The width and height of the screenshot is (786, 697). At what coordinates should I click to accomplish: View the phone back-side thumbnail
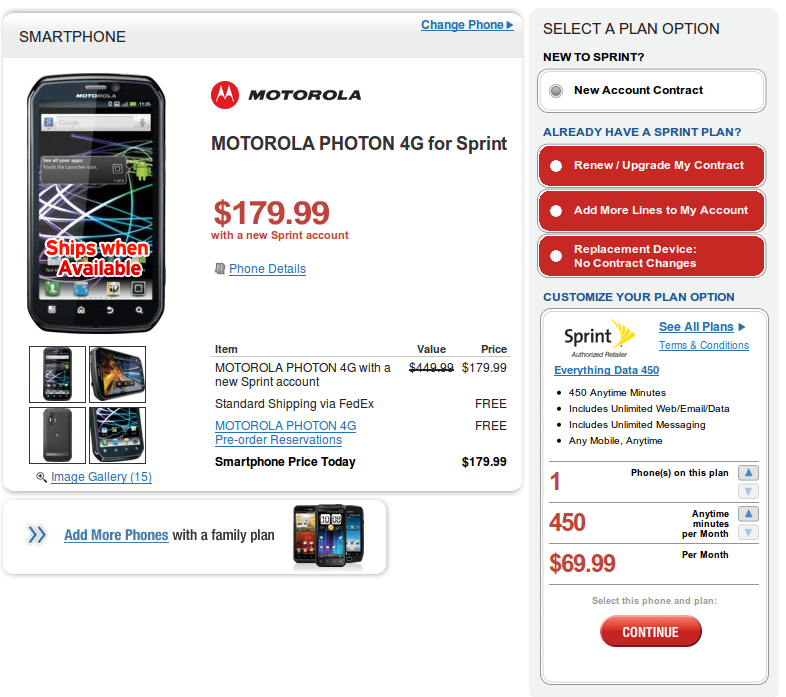coord(57,435)
